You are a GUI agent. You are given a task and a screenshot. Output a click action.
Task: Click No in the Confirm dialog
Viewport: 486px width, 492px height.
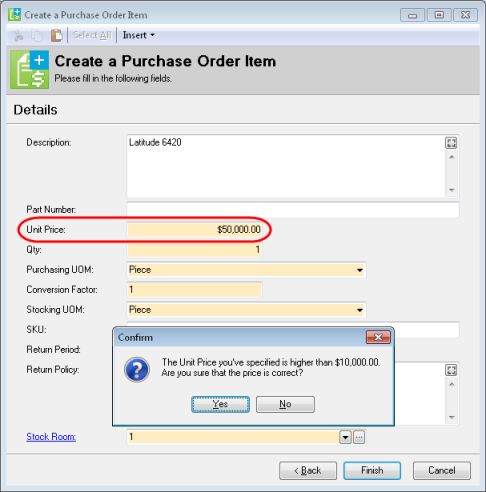(285, 404)
